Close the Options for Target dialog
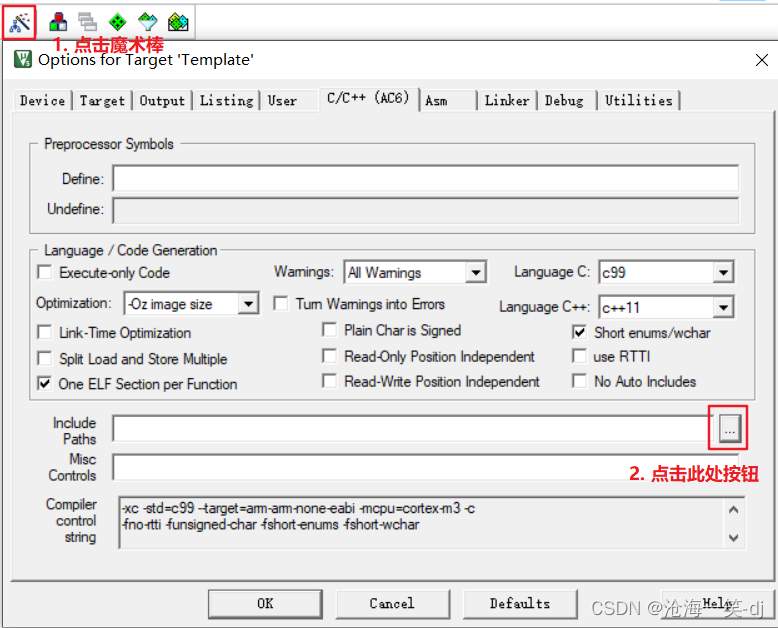 point(762,60)
